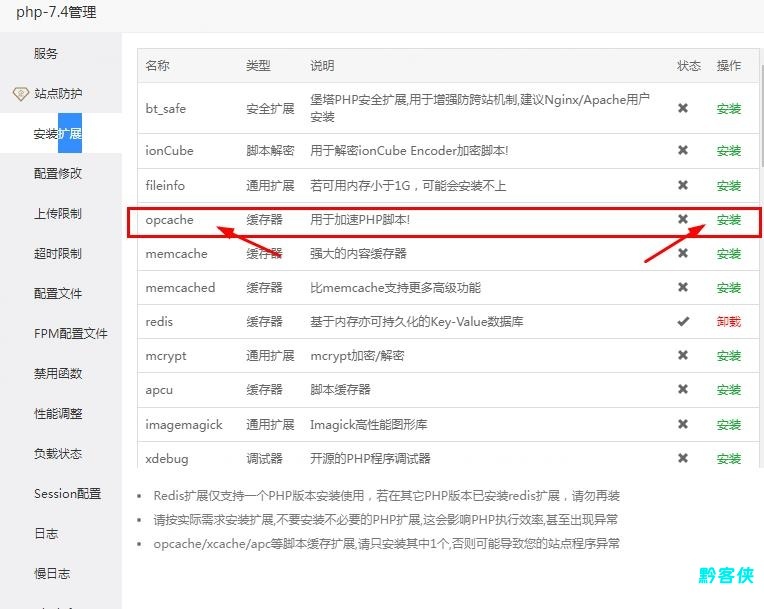
Task: Click the 状态 column header
Action: 688,65
